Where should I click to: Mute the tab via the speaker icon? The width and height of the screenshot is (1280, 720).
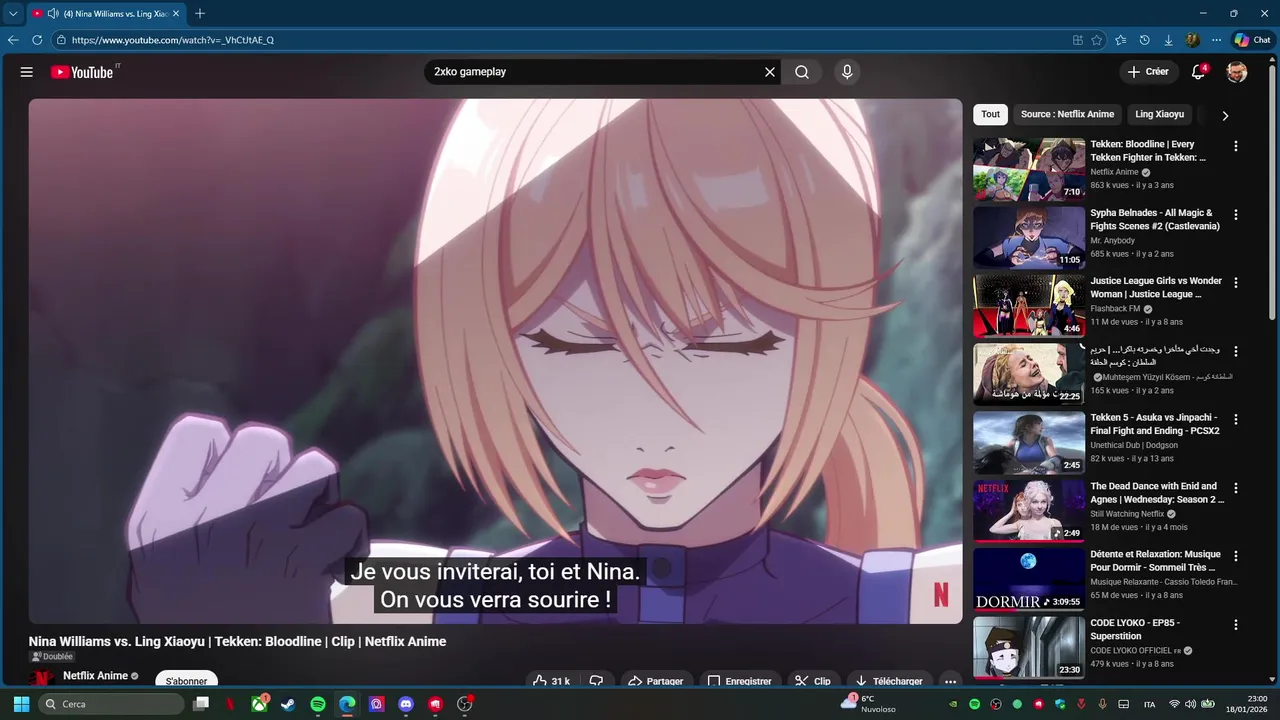(52, 14)
